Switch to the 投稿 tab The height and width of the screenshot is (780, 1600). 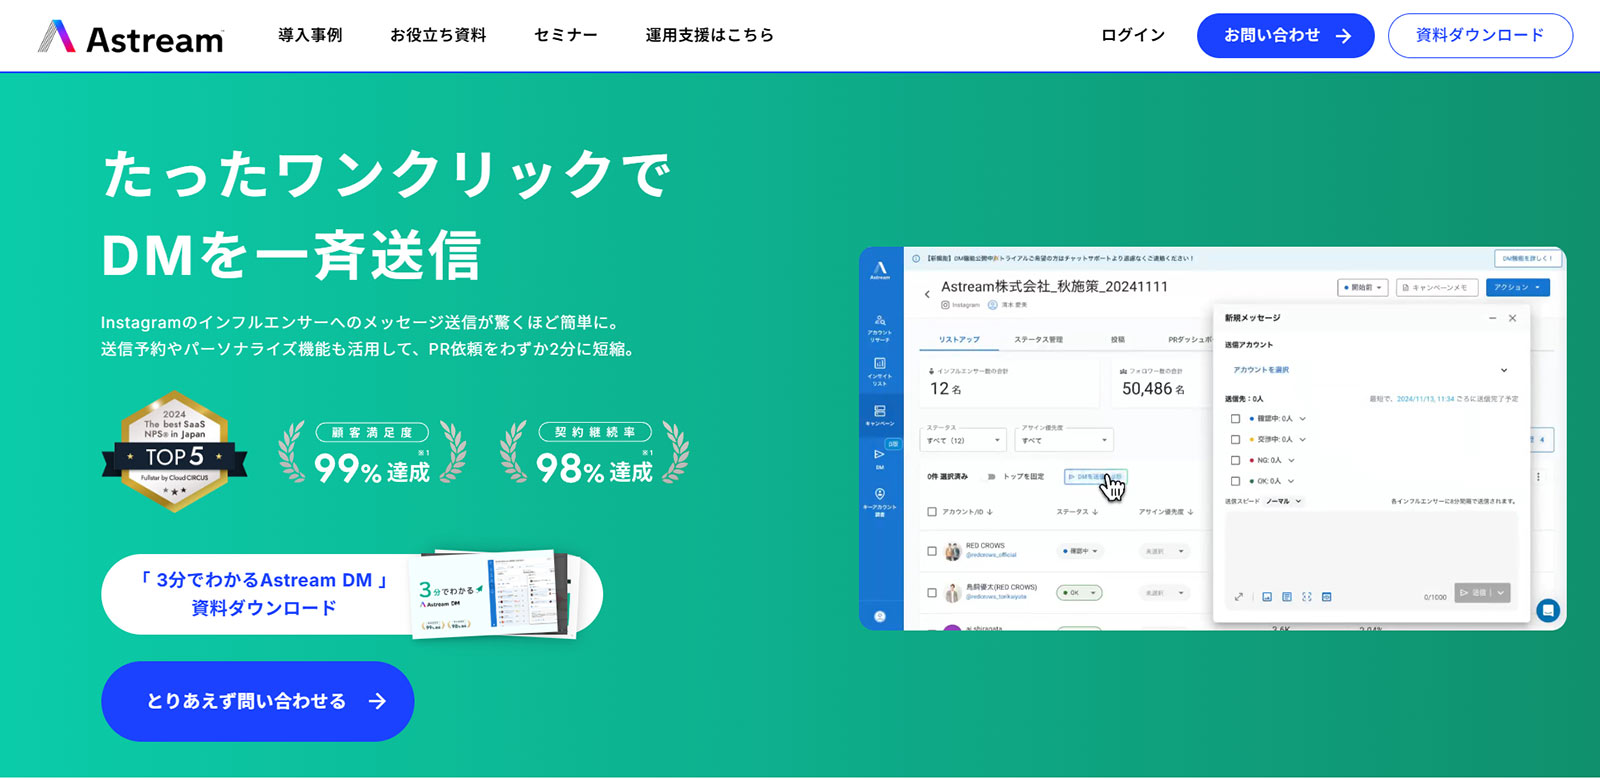1117,340
